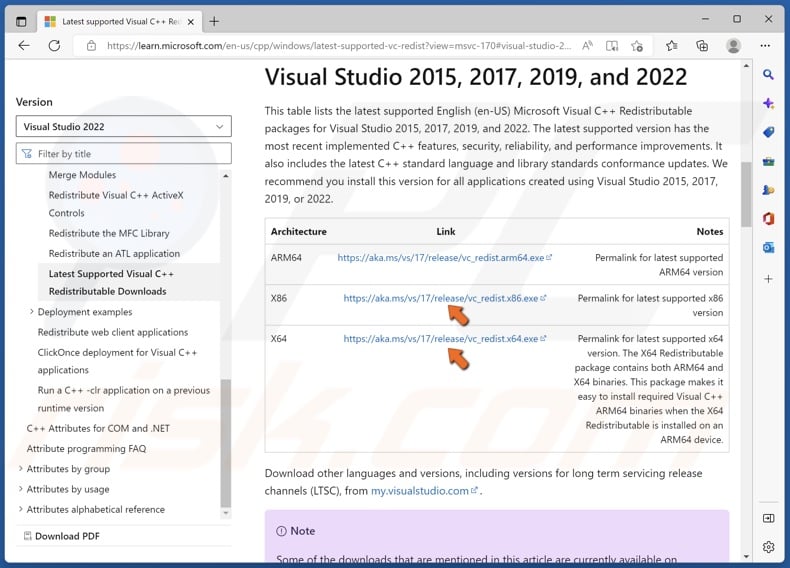790x568 pixels.
Task: Open the Visual Studio 2022 version dropdown
Action: [123, 127]
